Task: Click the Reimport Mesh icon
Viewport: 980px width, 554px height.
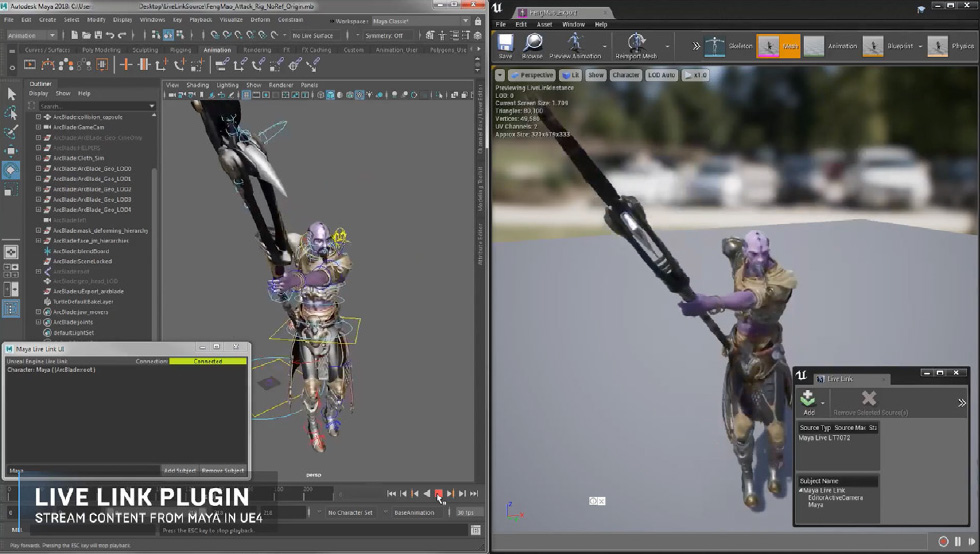Action: click(636, 43)
